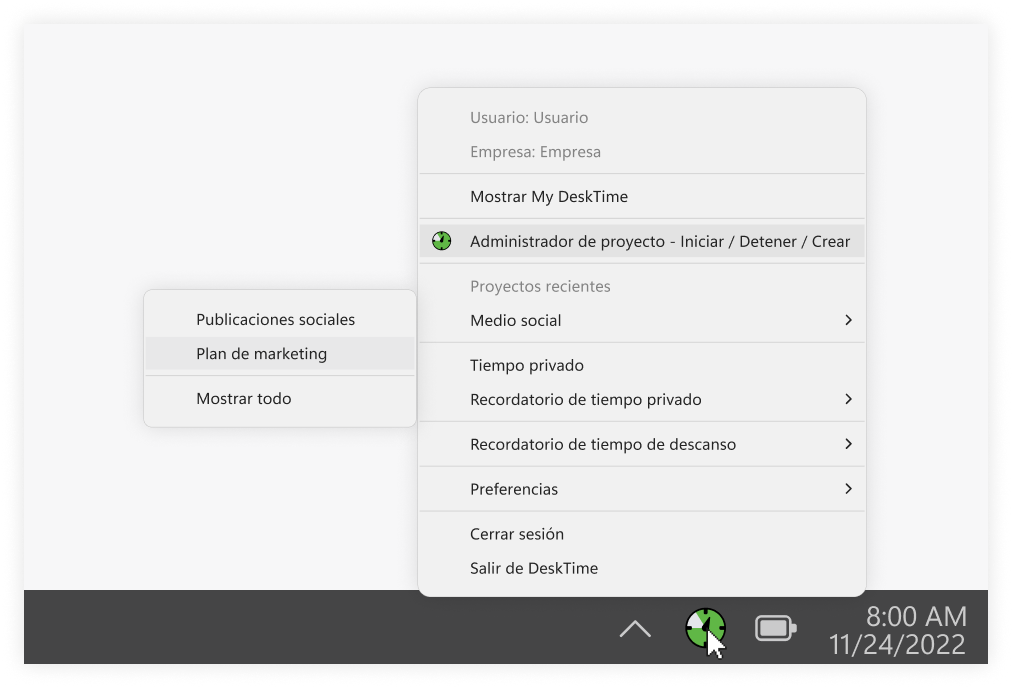
Task: Choose Mostrar todo in the submenu
Action: [279, 398]
